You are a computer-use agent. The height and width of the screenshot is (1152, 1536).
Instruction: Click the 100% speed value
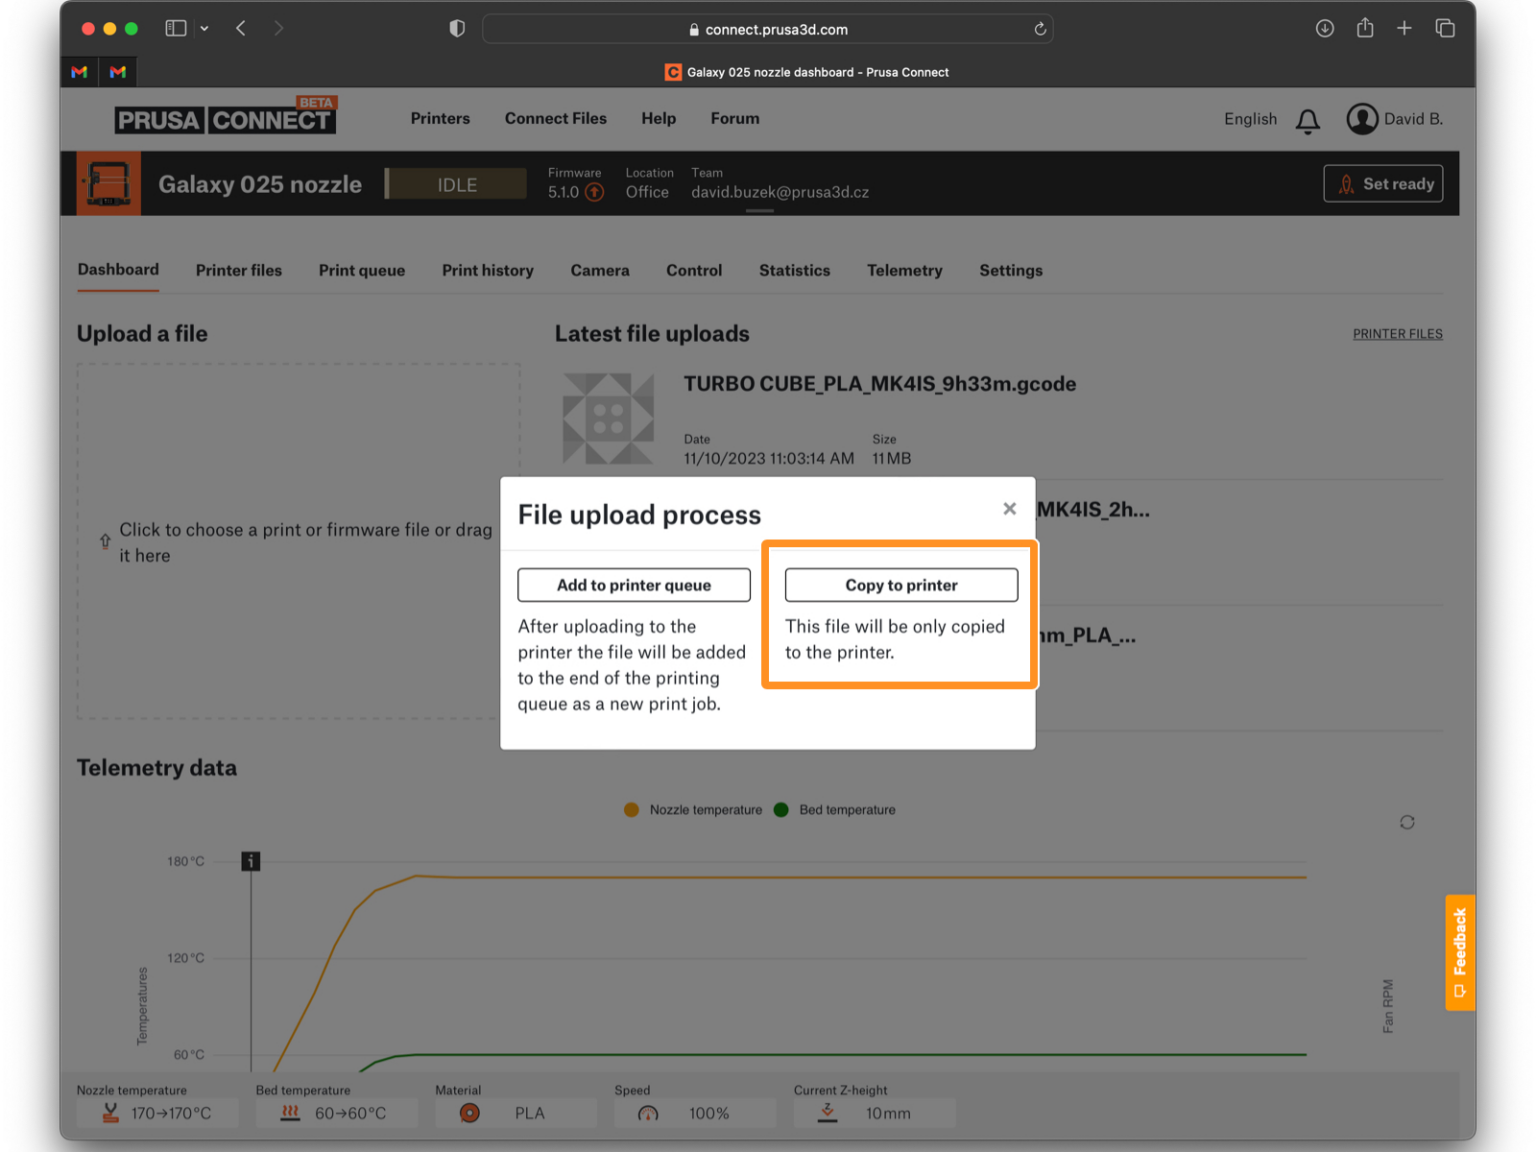[x=709, y=1113]
